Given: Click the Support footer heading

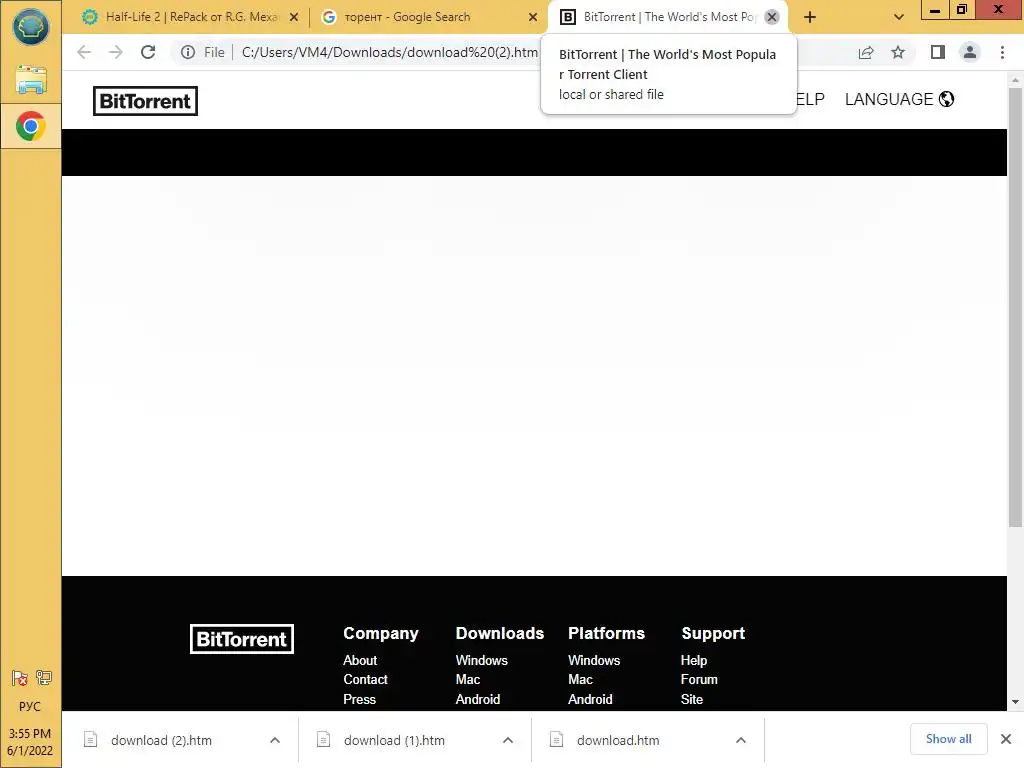Looking at the screenshot, I should pos(713,633).
